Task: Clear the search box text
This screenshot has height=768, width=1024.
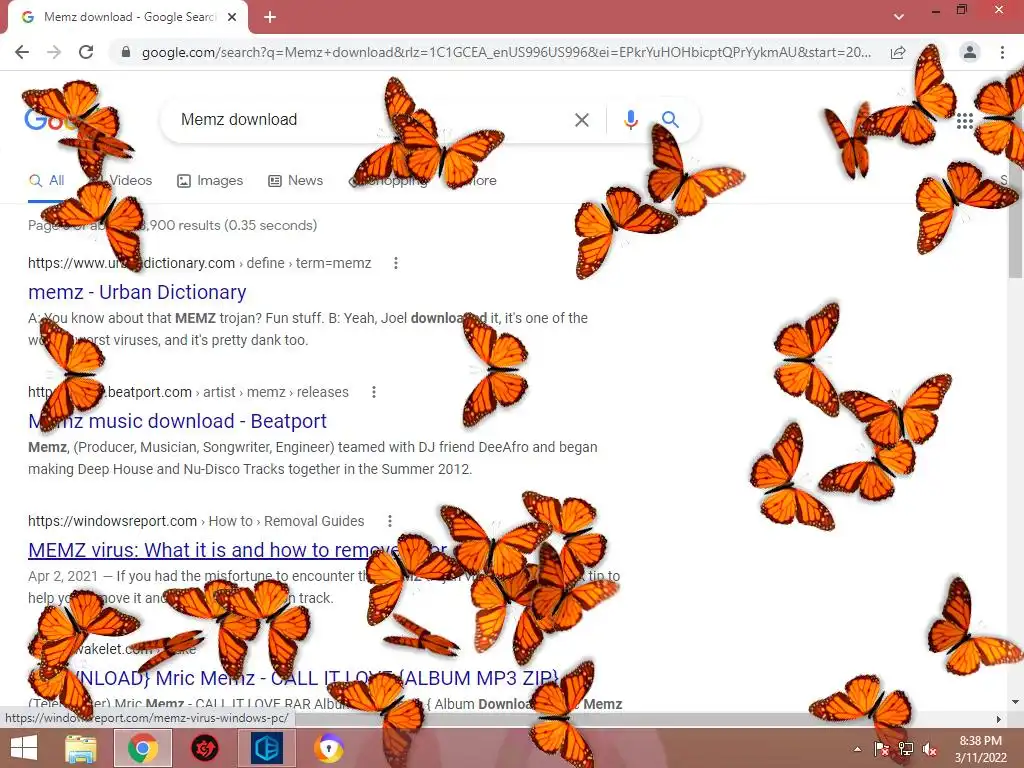Action: pyautogui.click(x=581, y=120)
